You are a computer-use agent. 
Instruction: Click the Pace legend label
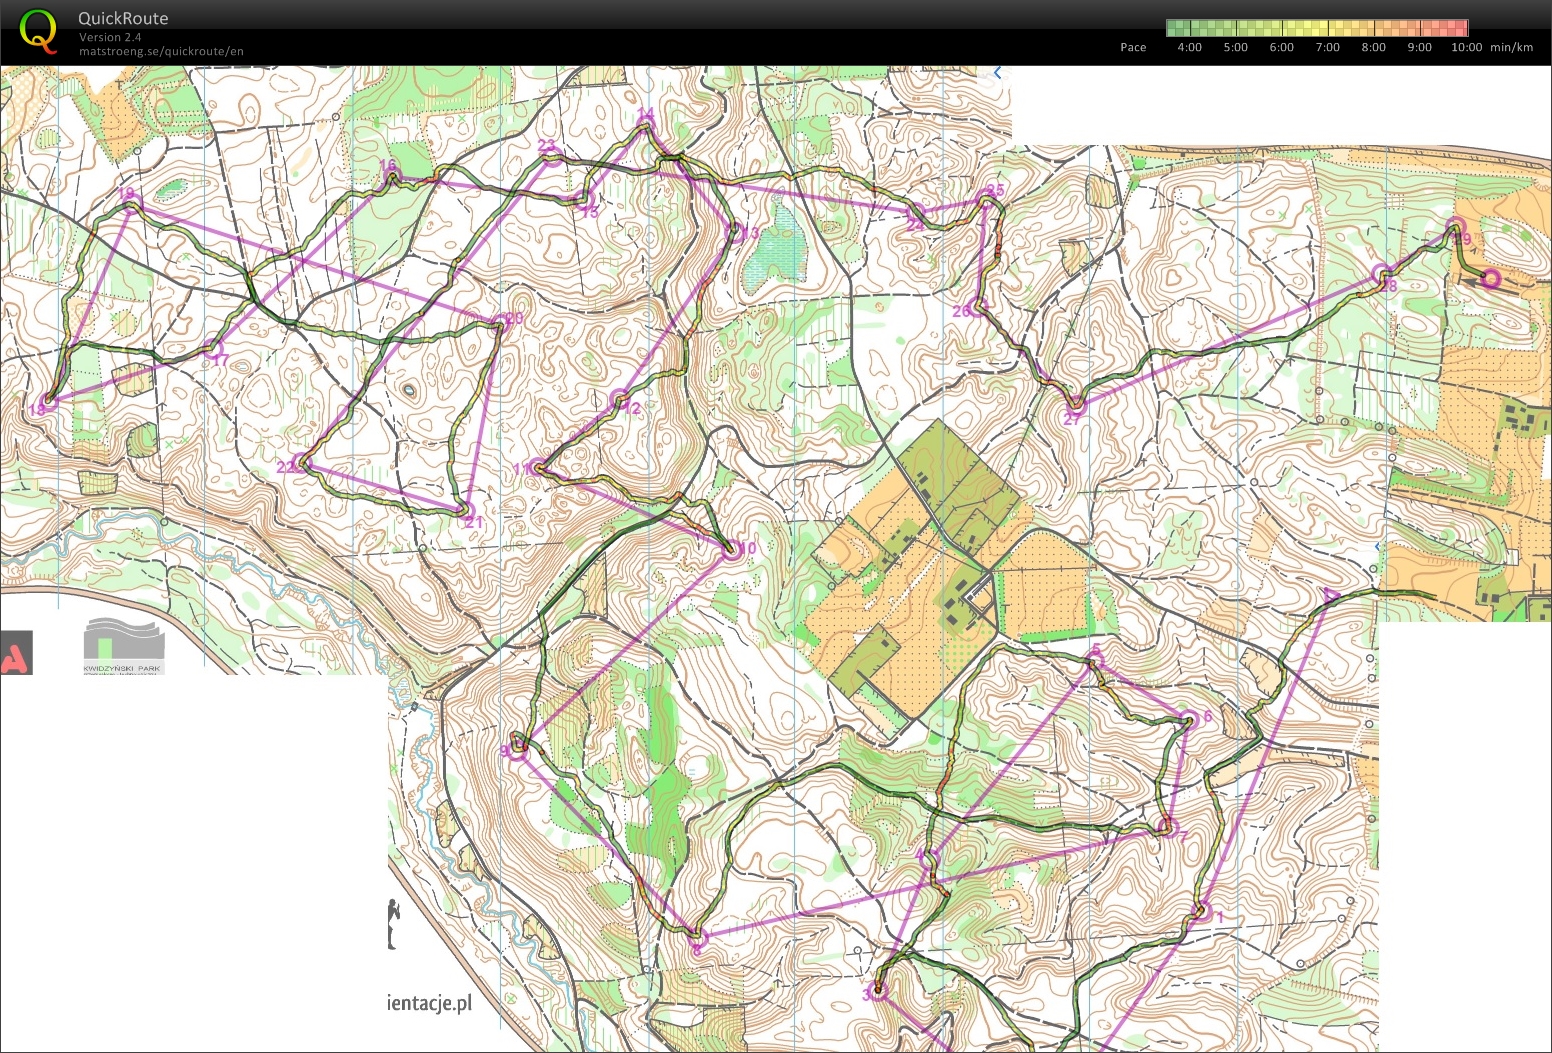[x=1133, y=47]
